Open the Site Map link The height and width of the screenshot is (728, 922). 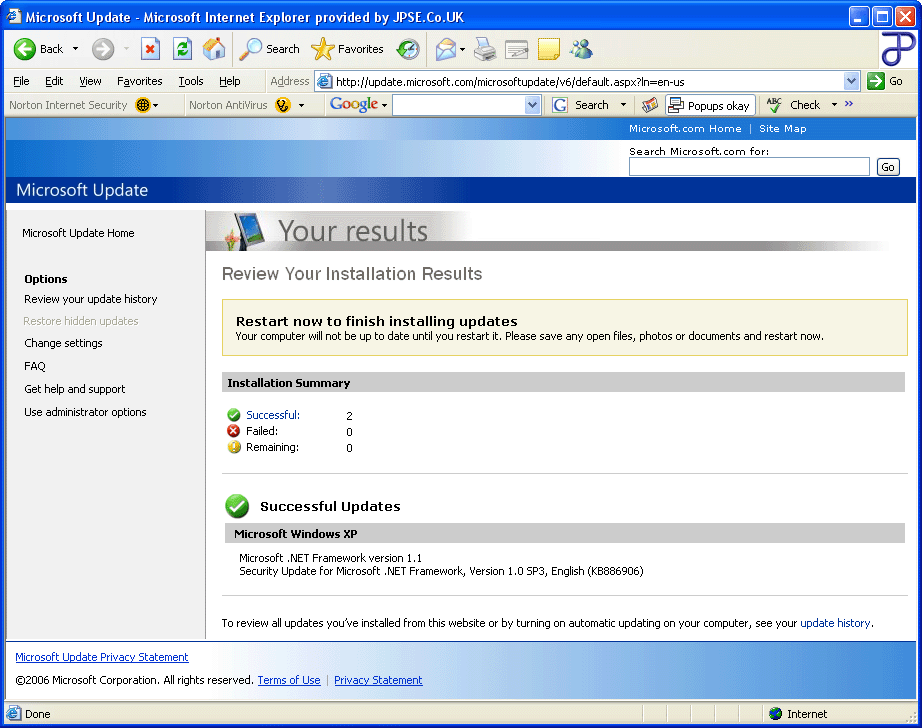point(783,129)
